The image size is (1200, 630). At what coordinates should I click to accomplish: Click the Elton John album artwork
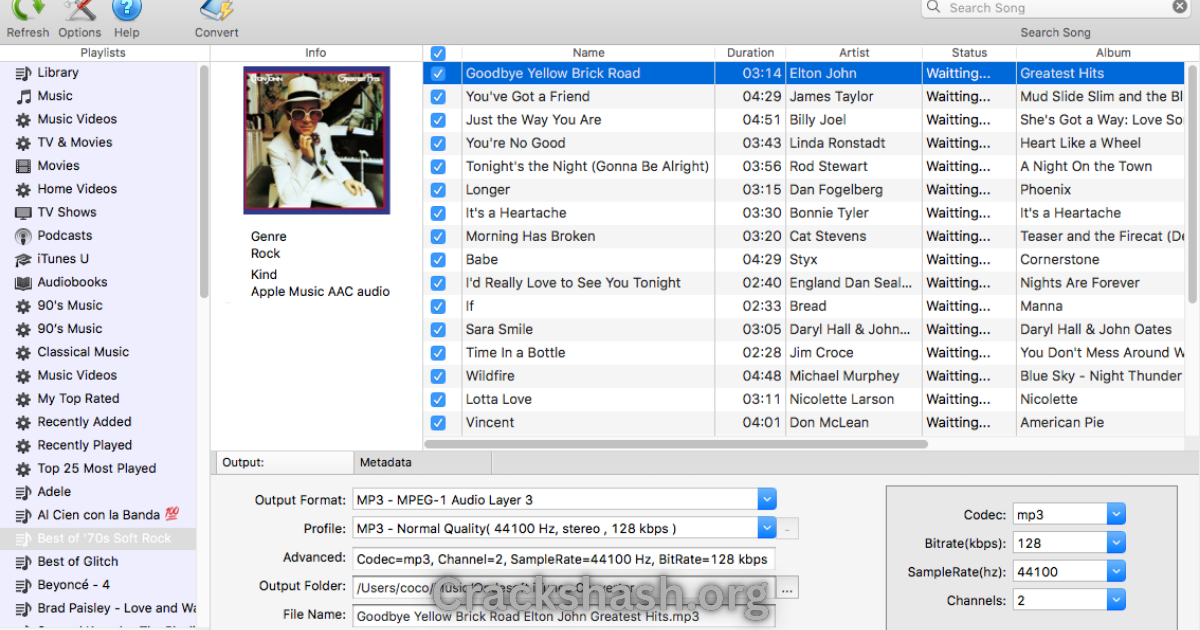tap(316, 139)
